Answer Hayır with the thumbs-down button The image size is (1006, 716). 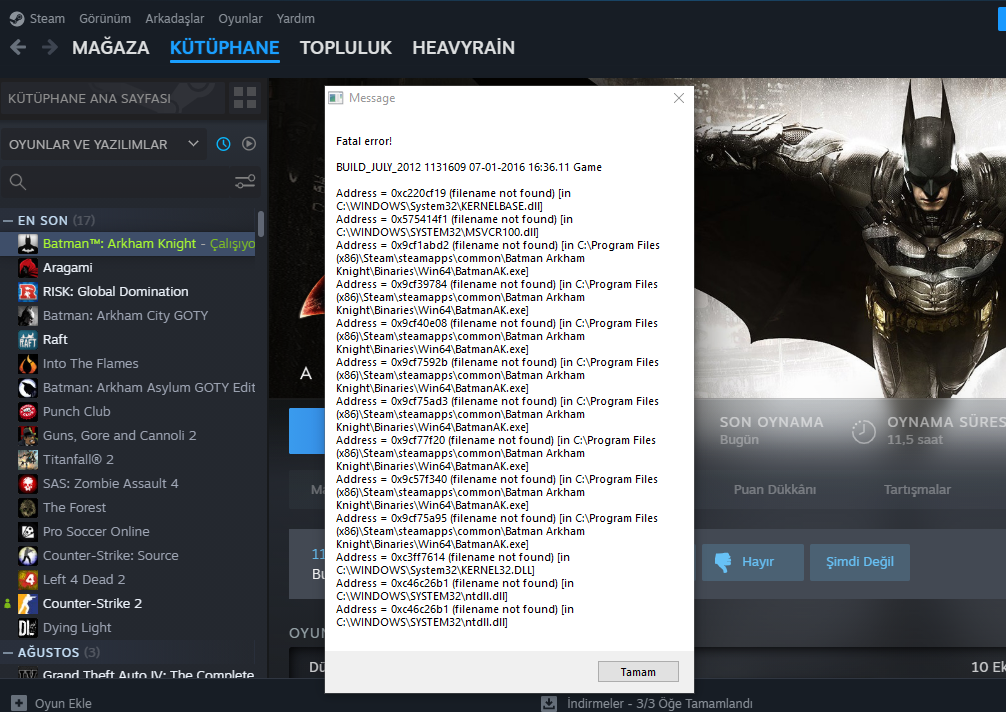pyautogui.click(x=753, y=562)
